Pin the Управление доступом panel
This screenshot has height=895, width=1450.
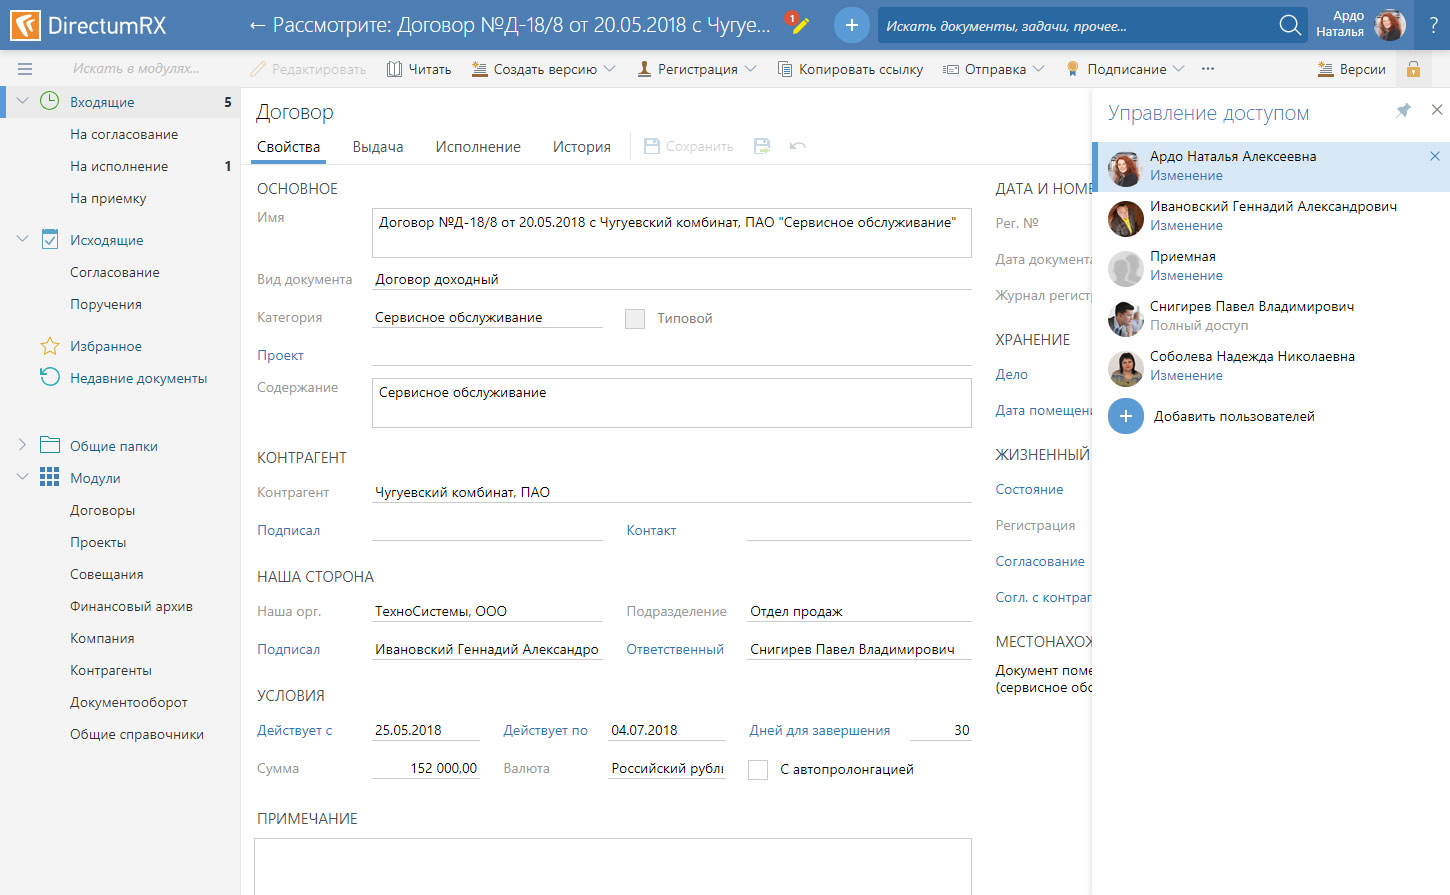[1403, 110]
